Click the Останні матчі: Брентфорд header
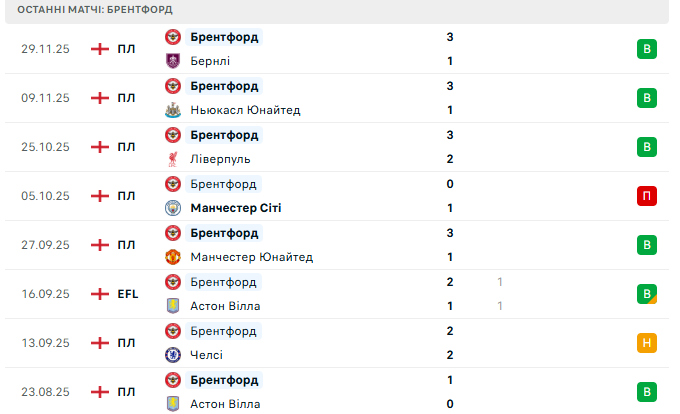This screenshot has height=414, width=680. point(95,9)
